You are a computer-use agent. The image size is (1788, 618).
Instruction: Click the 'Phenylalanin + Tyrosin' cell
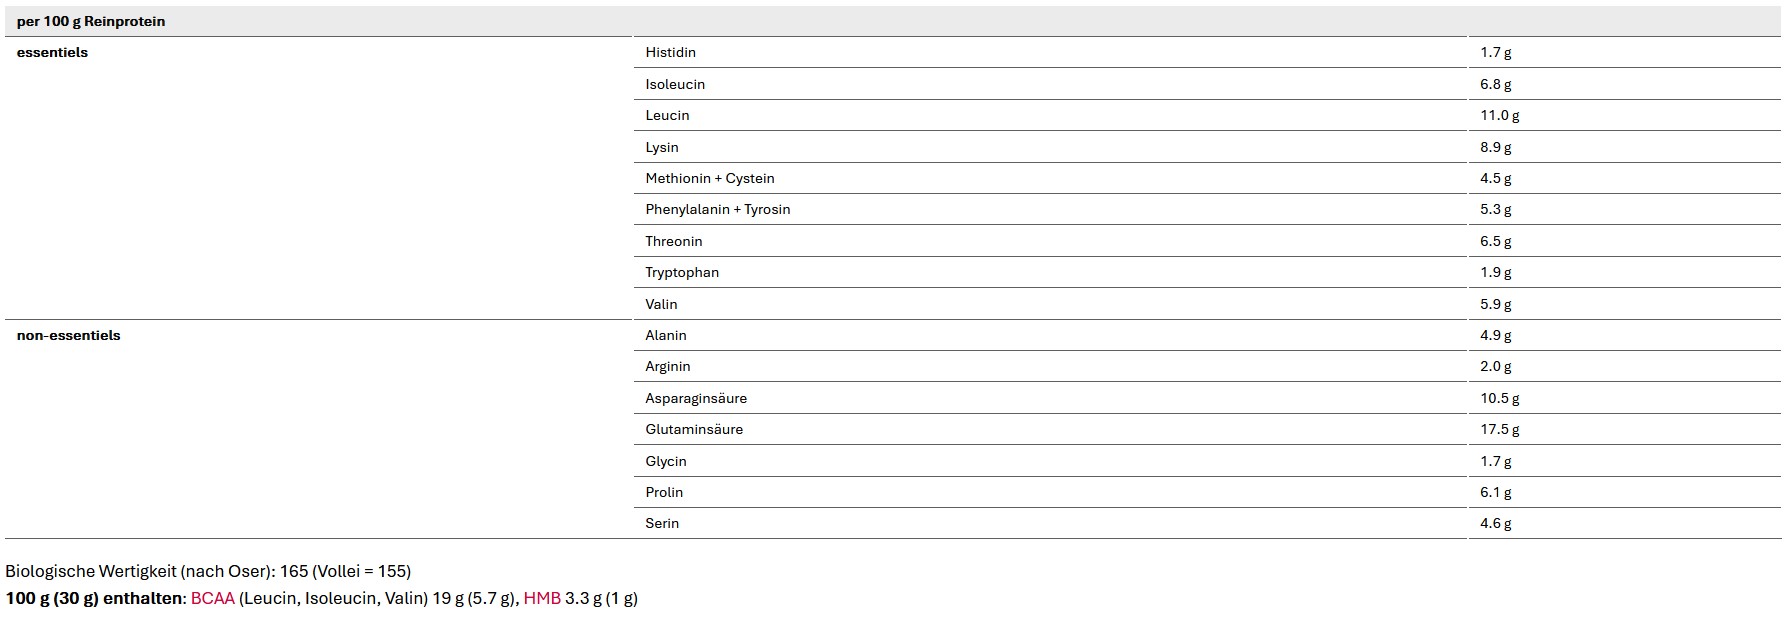click(x=718, y=209)
